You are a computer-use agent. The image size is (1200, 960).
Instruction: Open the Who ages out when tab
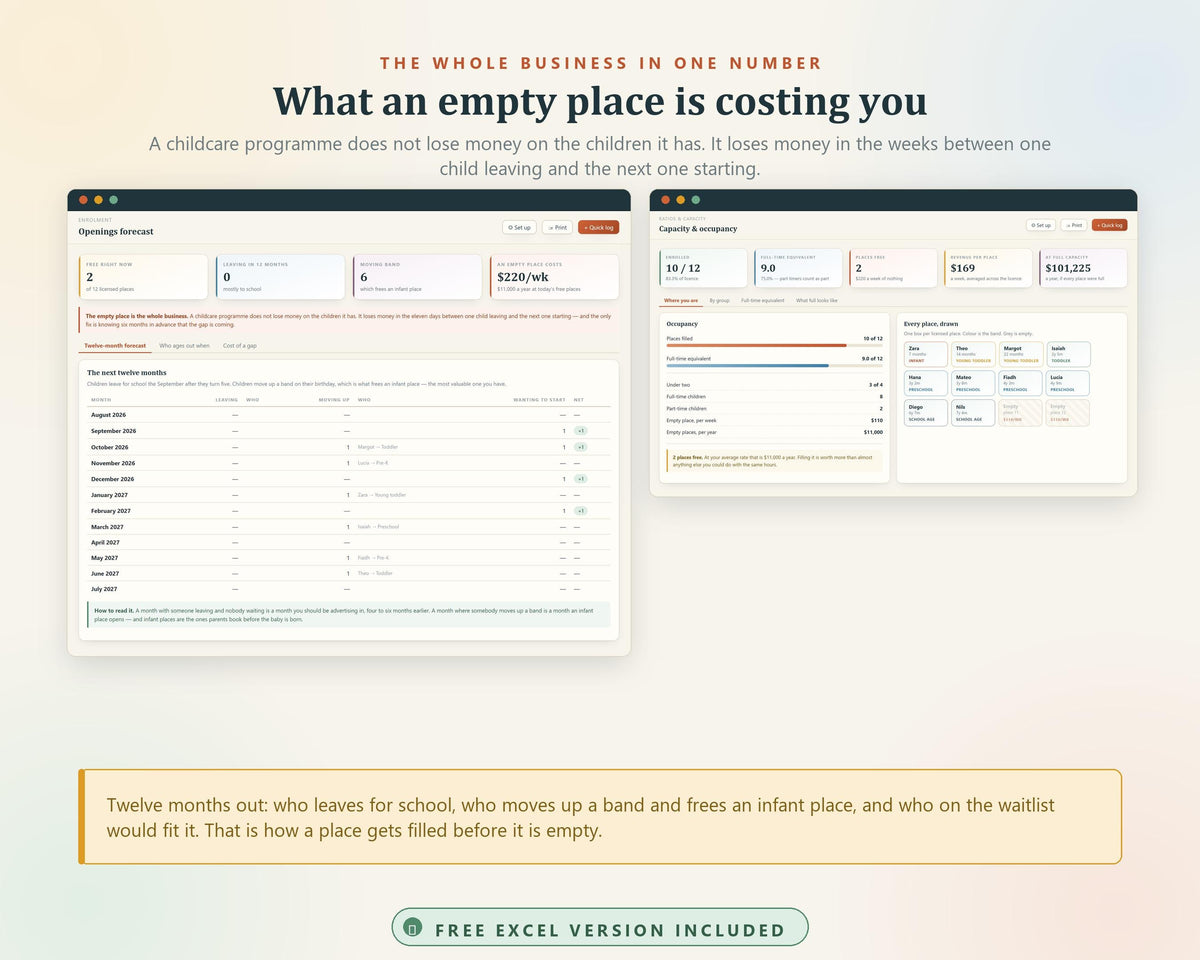(185, 345)
